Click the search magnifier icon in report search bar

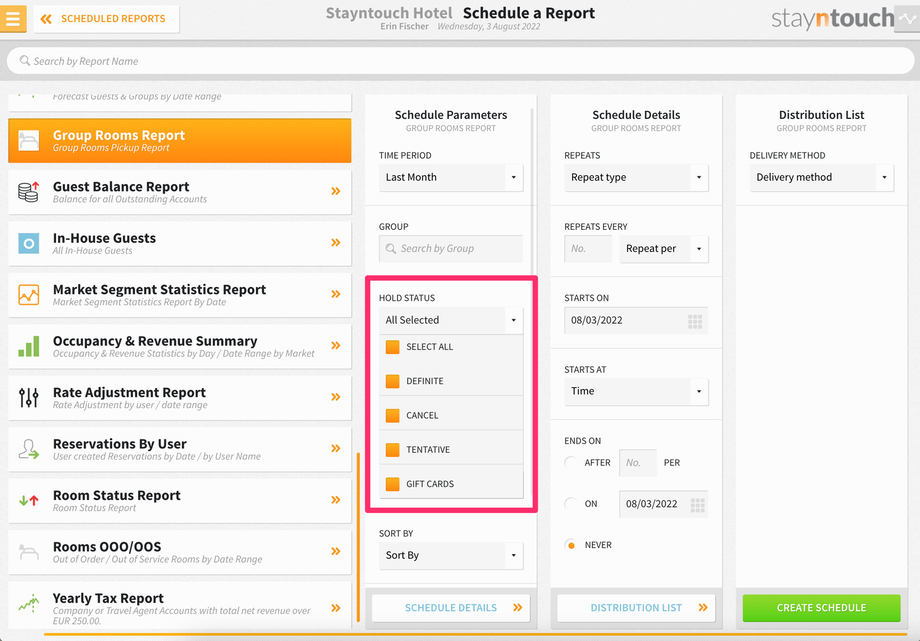click(25, 61)
